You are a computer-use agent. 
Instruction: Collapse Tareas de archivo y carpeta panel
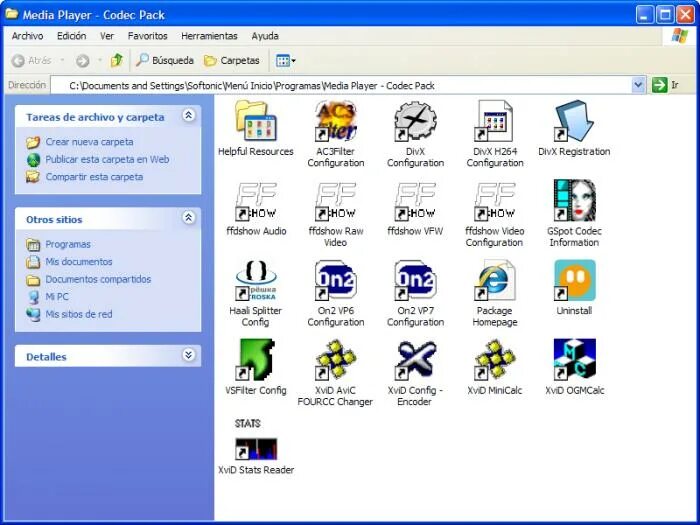[x=188, y=116]
